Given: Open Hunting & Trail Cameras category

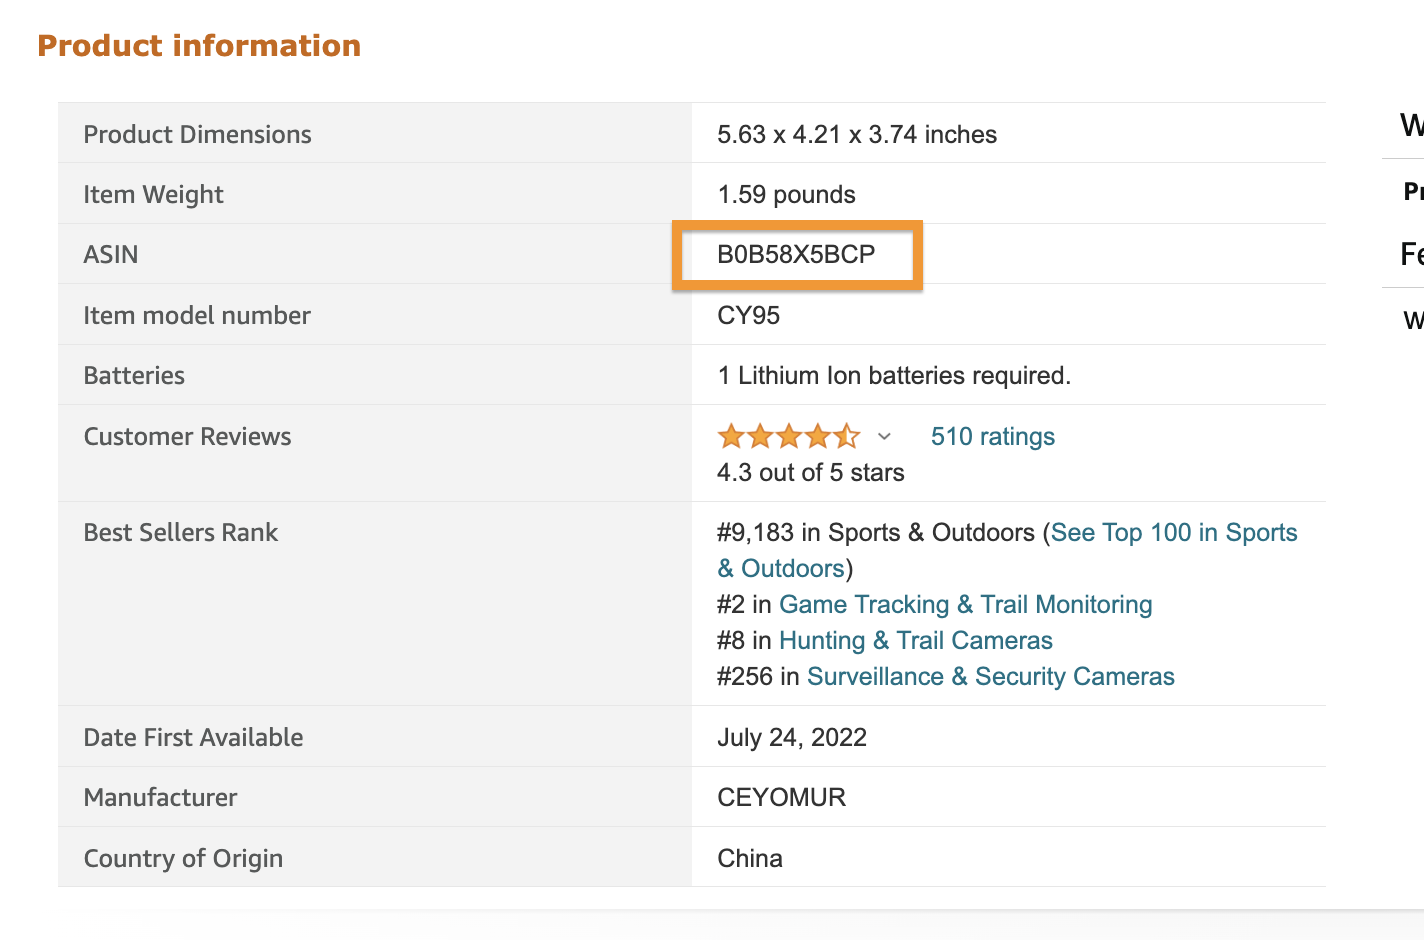Looking at the screenshot, I should pyautogui.click(x=916, y=640).
